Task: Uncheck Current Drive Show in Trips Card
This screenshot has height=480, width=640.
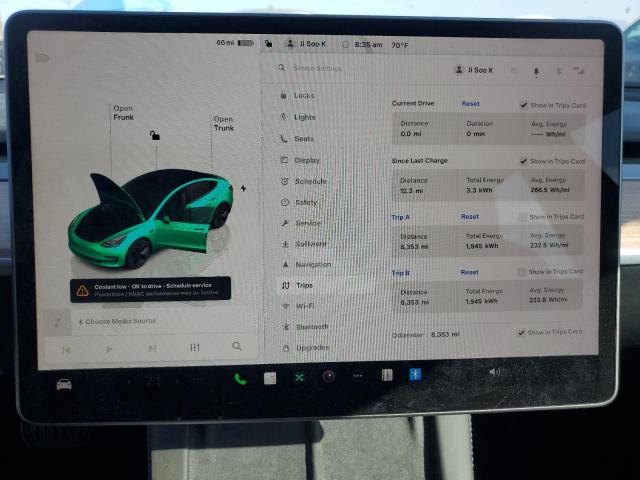Action: [x=524, y=105]
